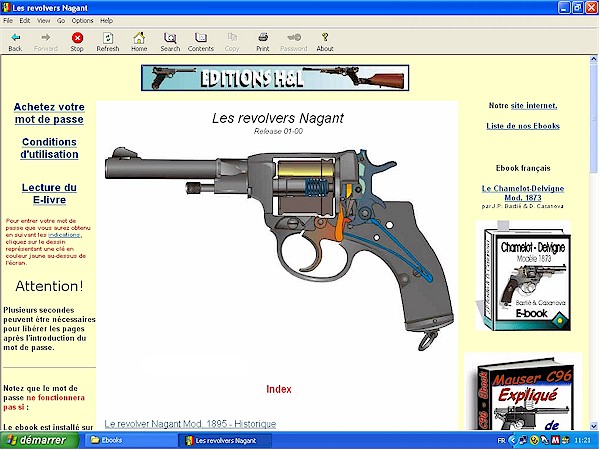Click the tray expand arrow icon

point(513,441)
